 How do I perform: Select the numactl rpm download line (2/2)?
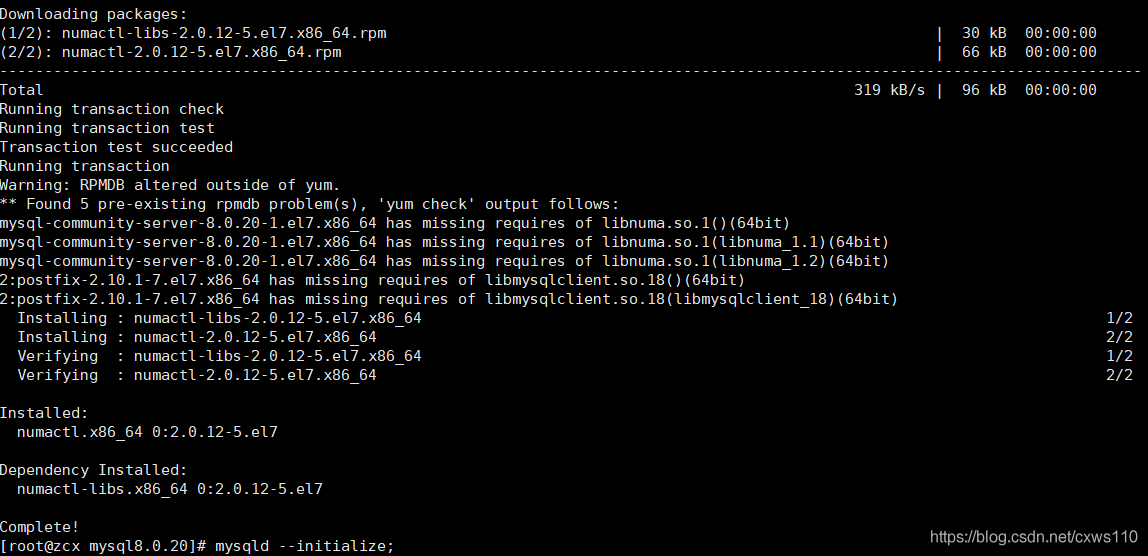pyautogui.click(x=170, y=52)
